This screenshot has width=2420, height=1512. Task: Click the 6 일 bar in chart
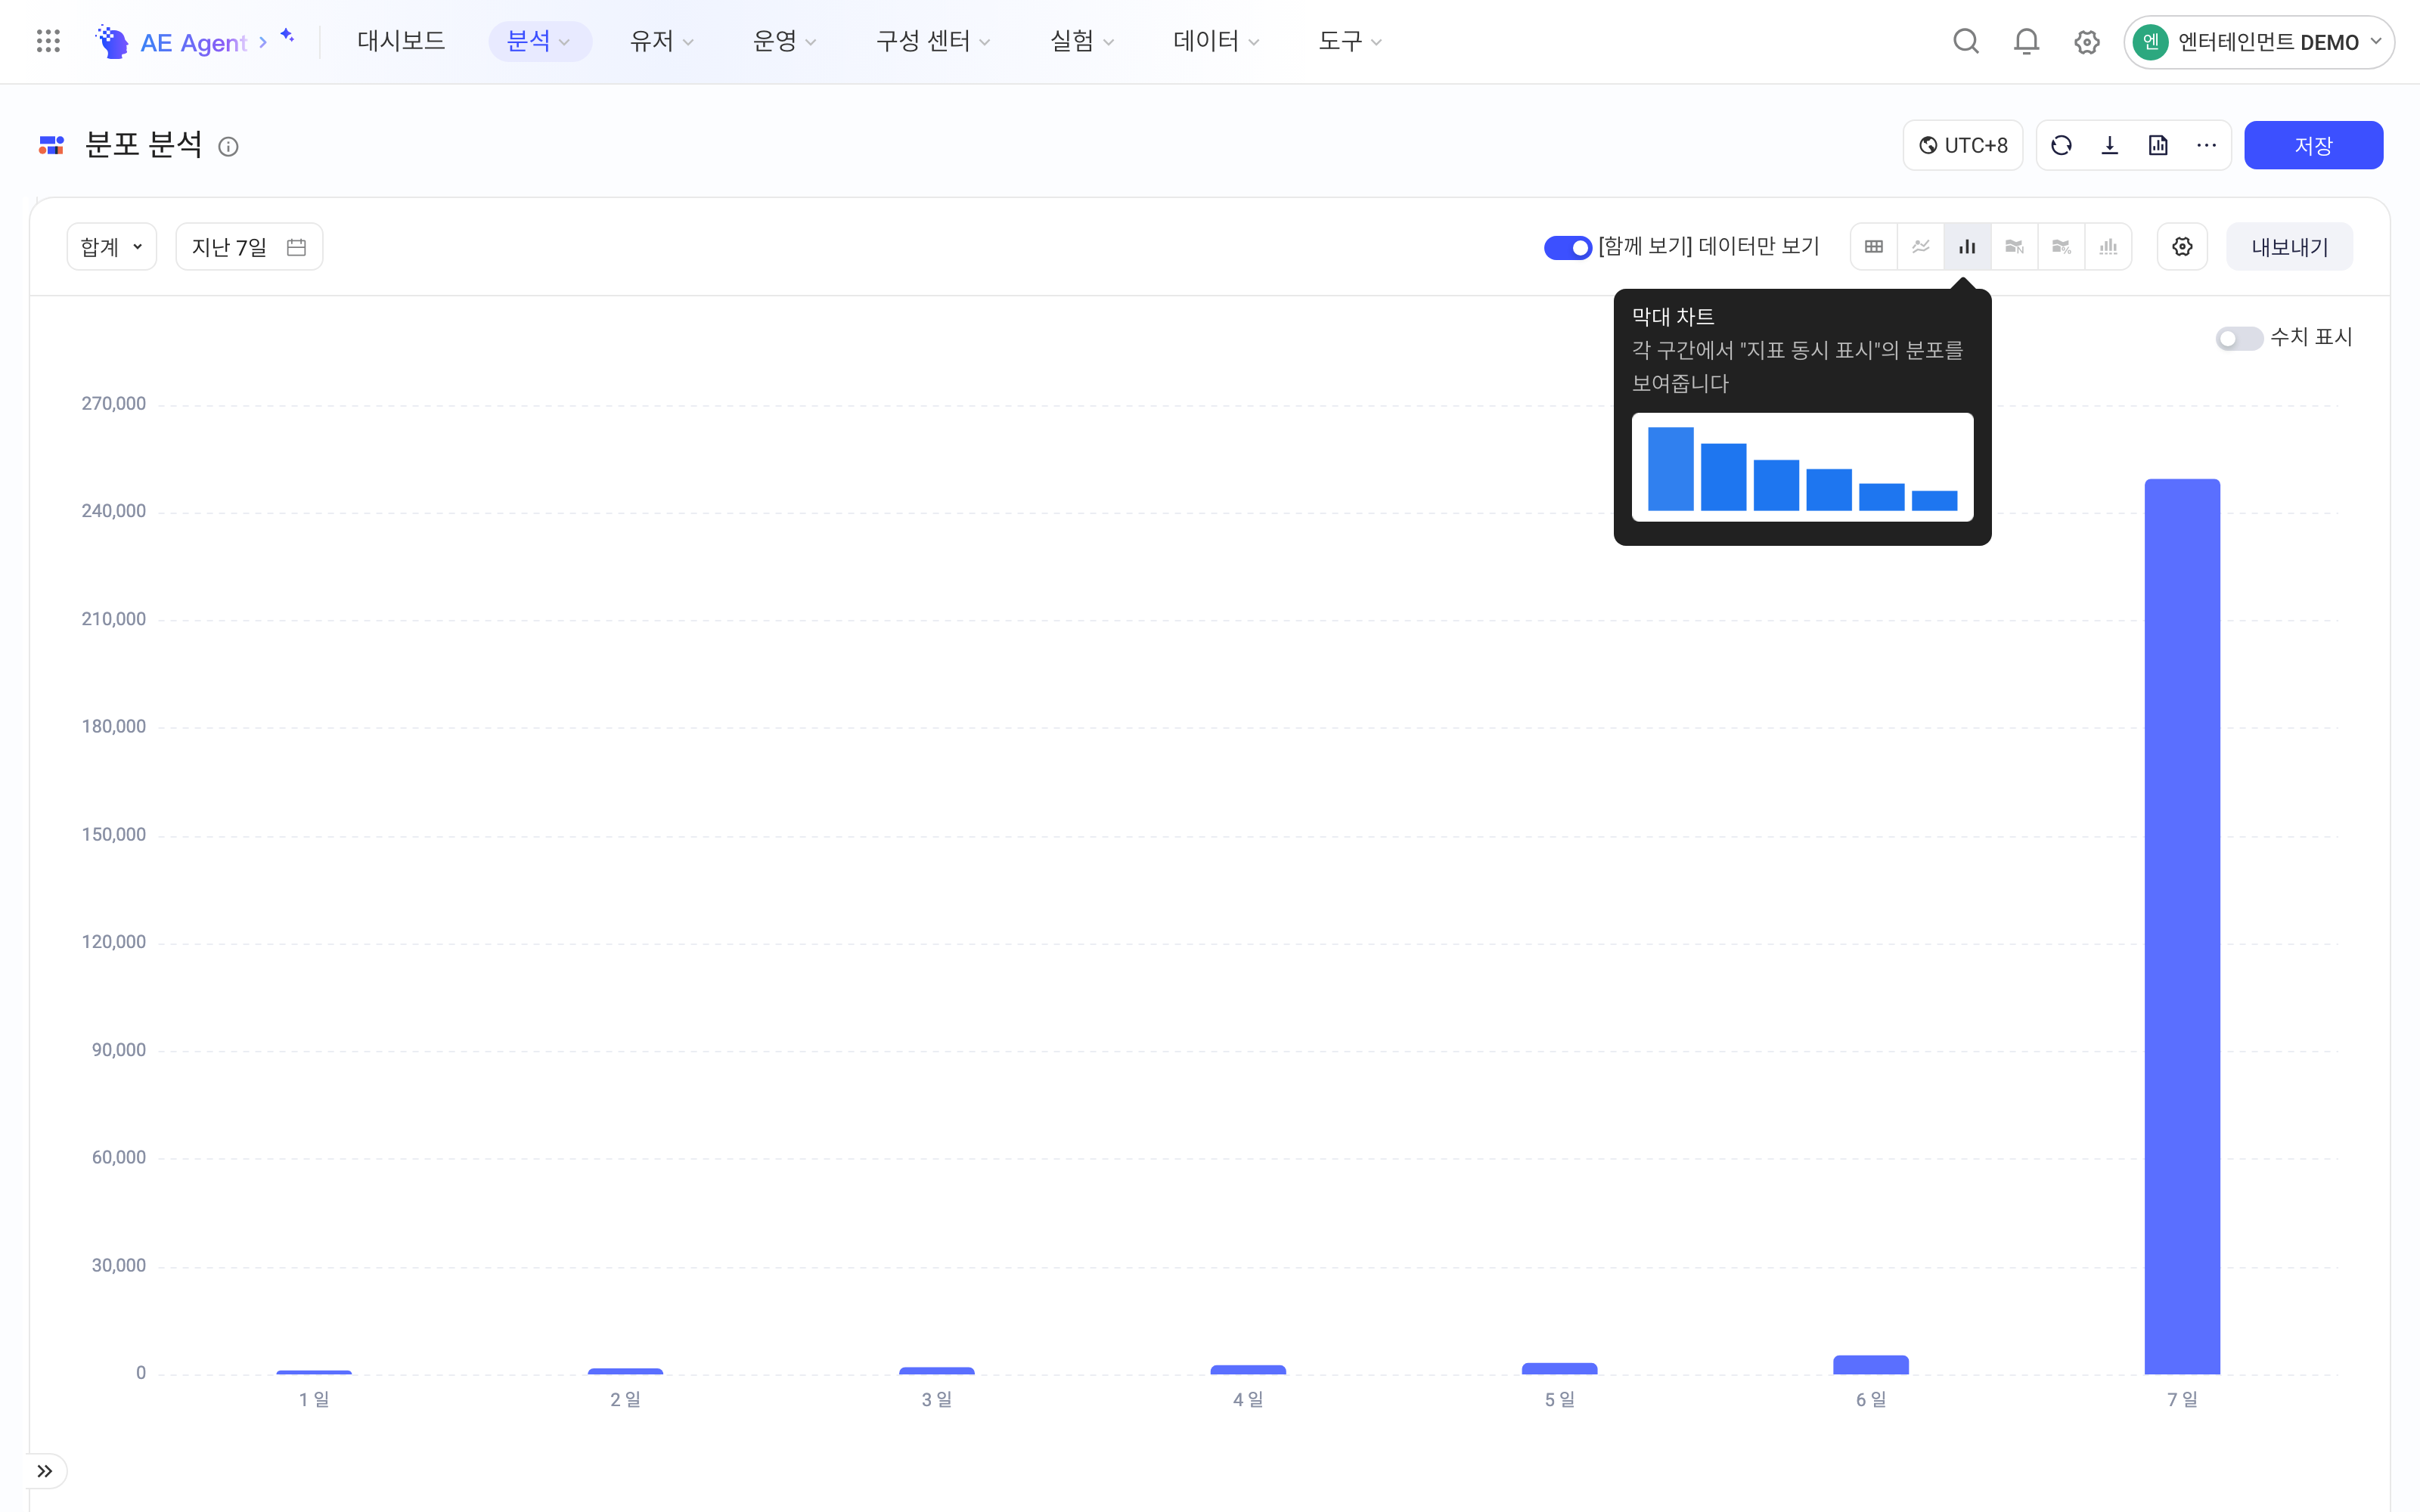tap(1870, 1365)
